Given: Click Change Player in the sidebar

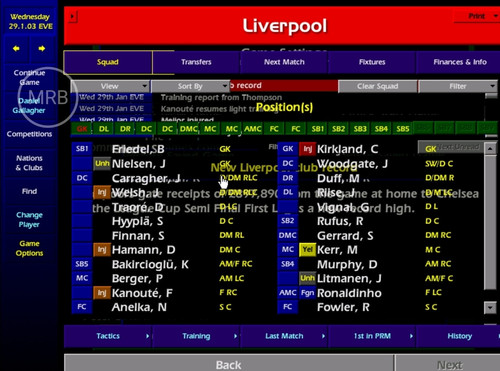Looking at the screenshot, I should click(29, 220).
